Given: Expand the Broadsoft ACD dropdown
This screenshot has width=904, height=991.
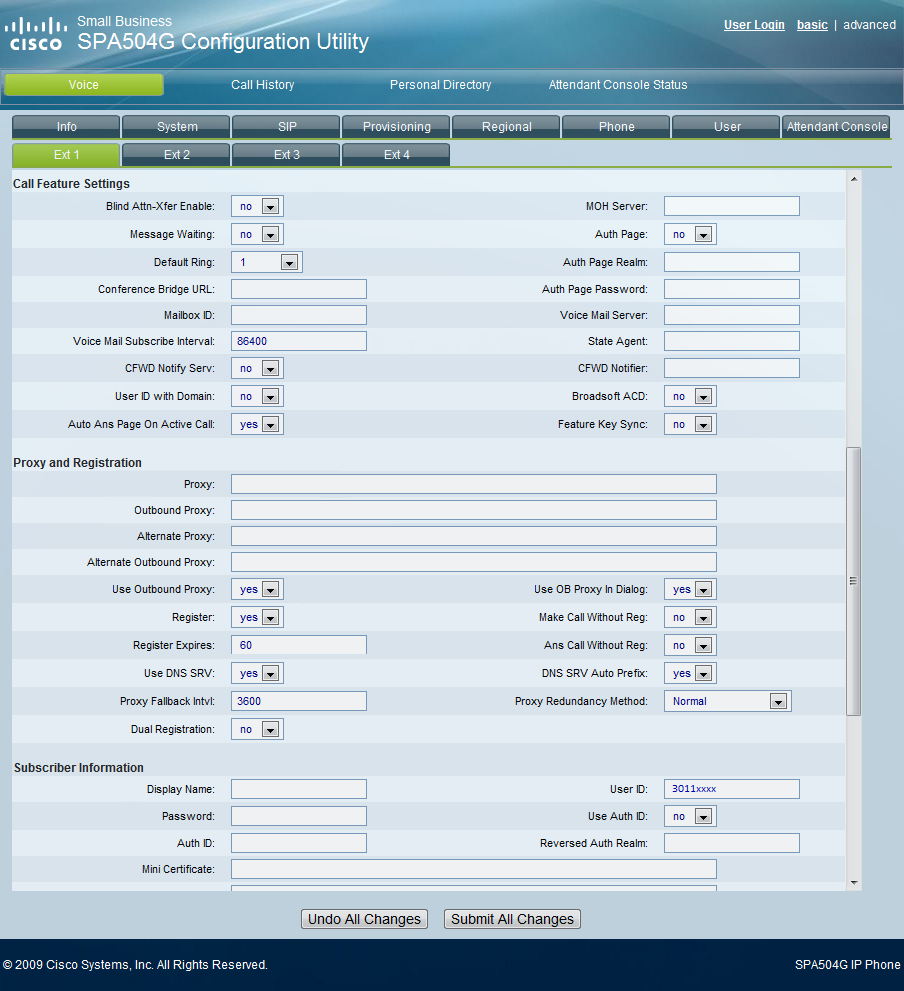Looking at the screenshot, I should click(x=690, y=396).
